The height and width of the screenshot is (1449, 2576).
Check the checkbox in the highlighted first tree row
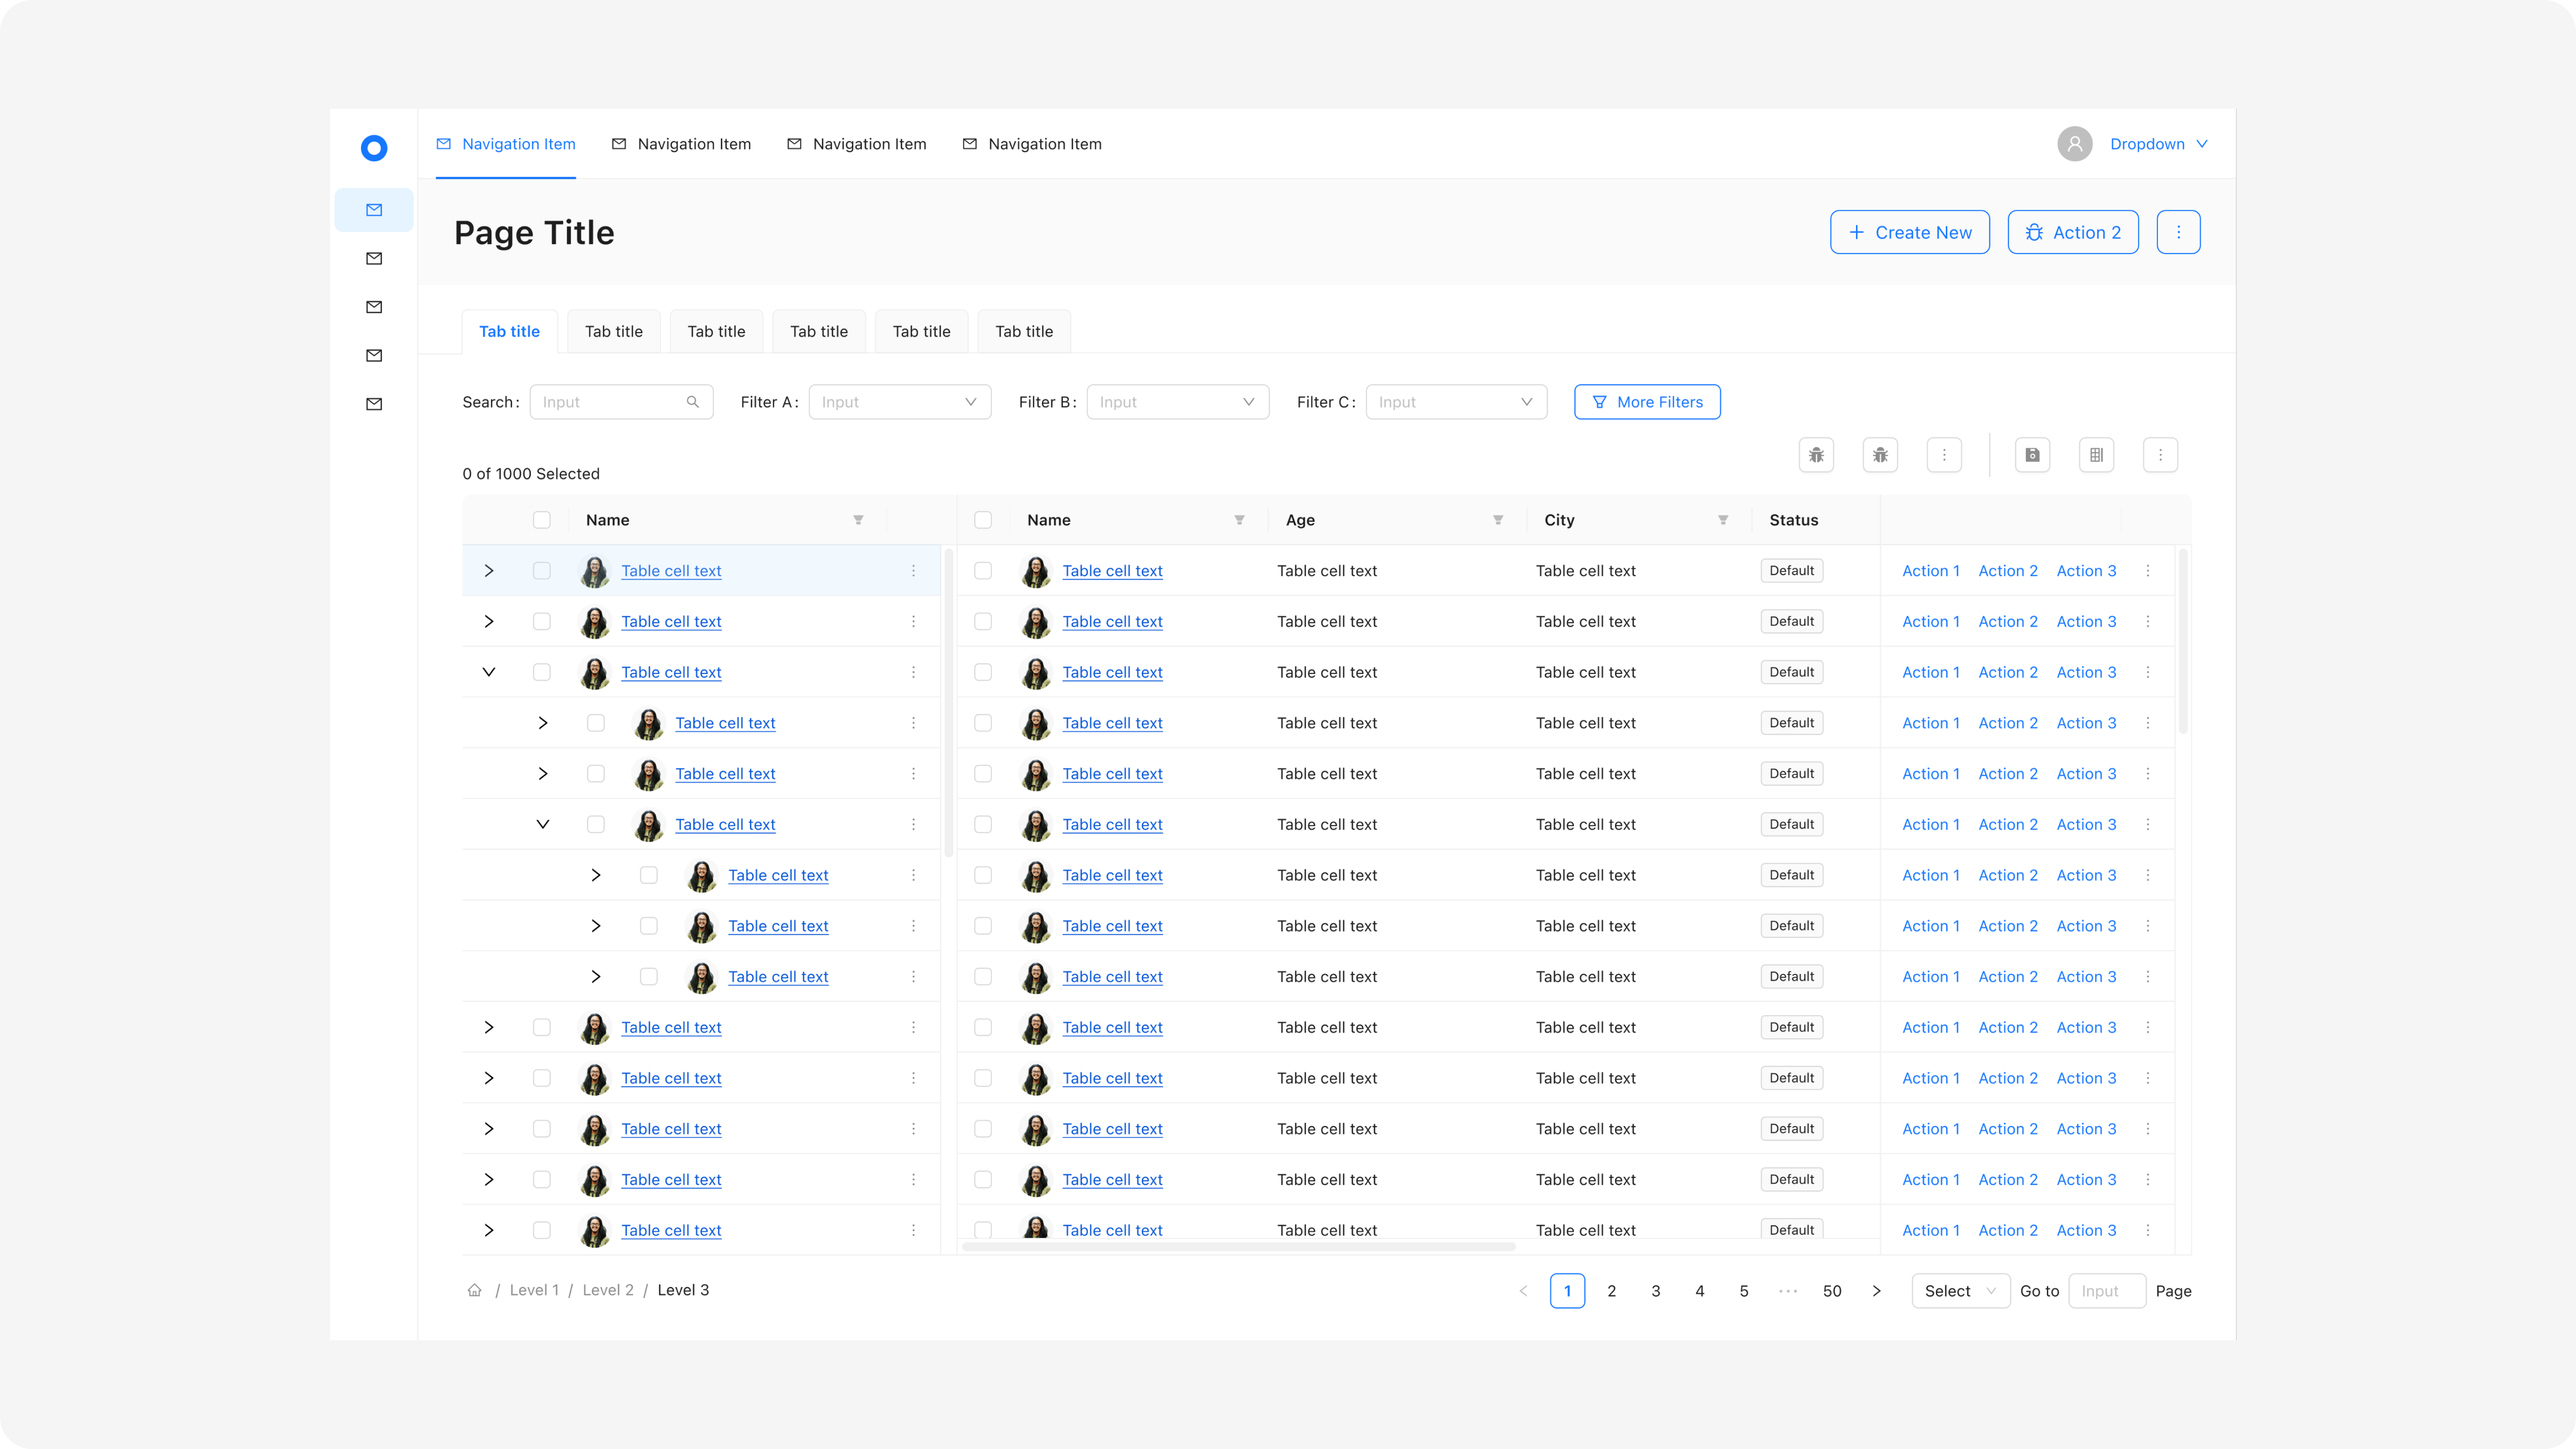tap(542, 571)
